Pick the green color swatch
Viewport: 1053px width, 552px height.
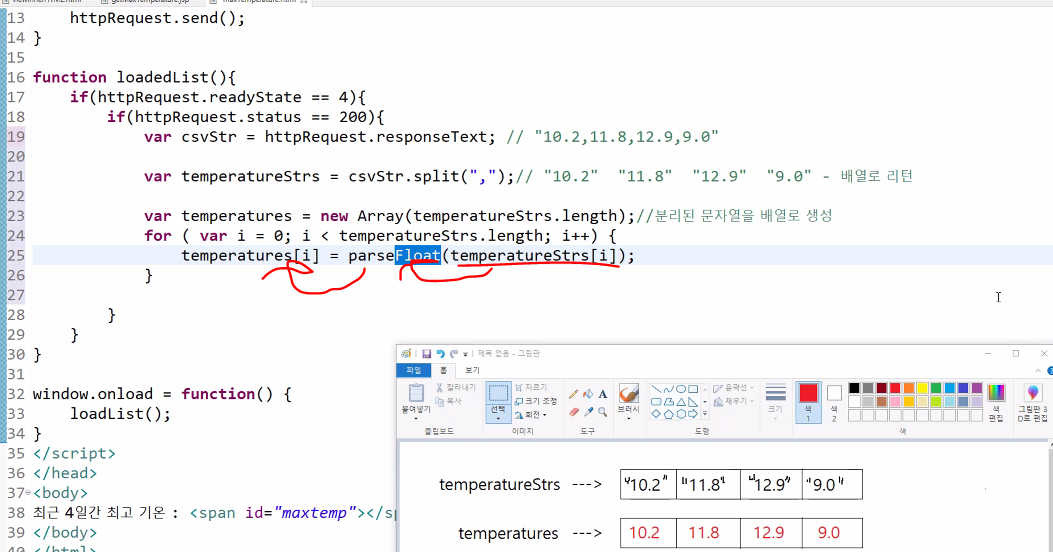936,388
